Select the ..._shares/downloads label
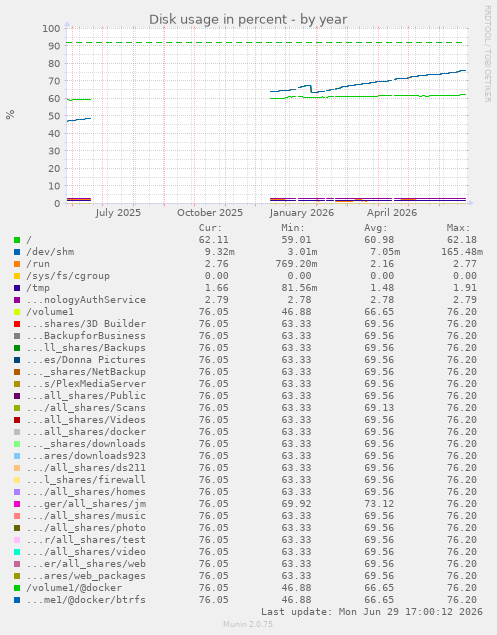 coord(86,444)
